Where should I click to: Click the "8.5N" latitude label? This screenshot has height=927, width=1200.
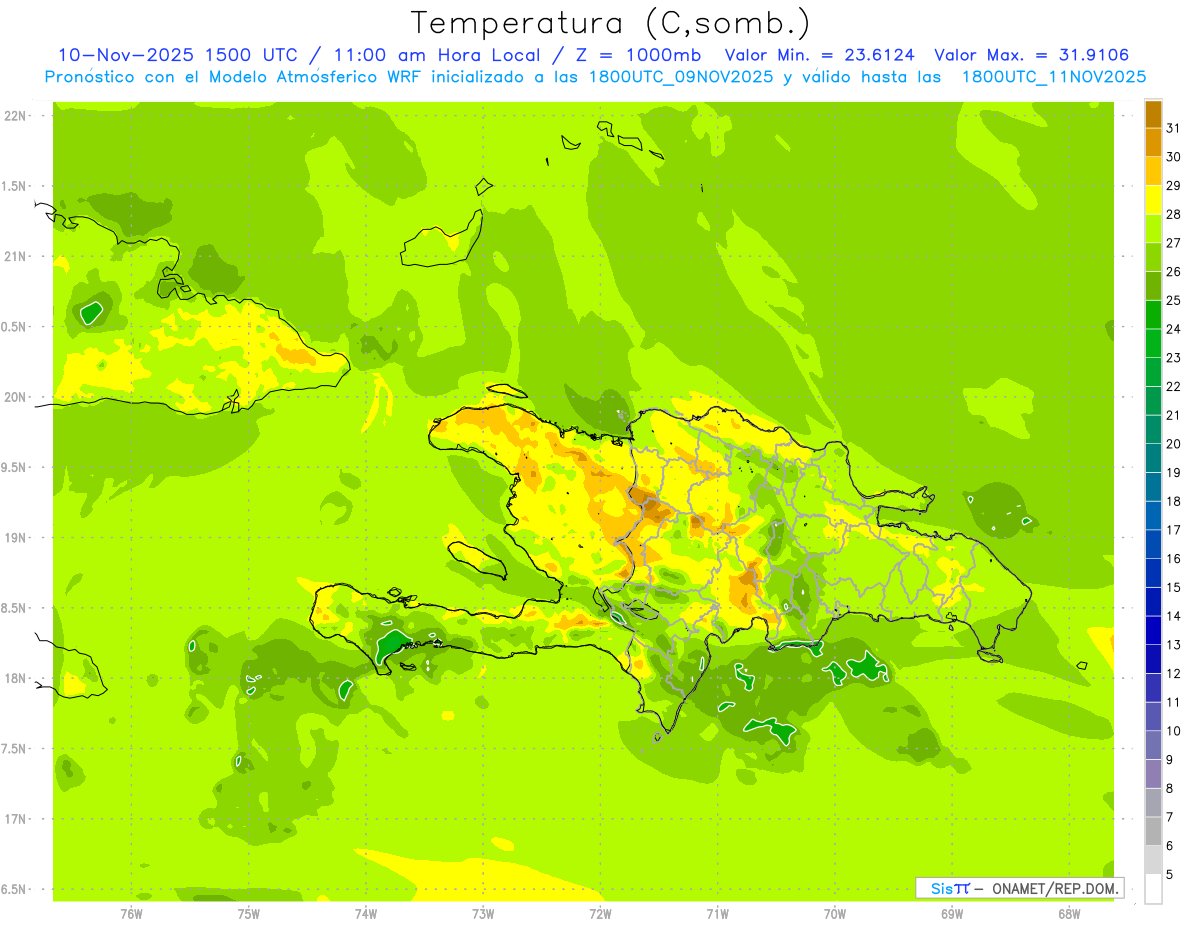click(14, 608)
